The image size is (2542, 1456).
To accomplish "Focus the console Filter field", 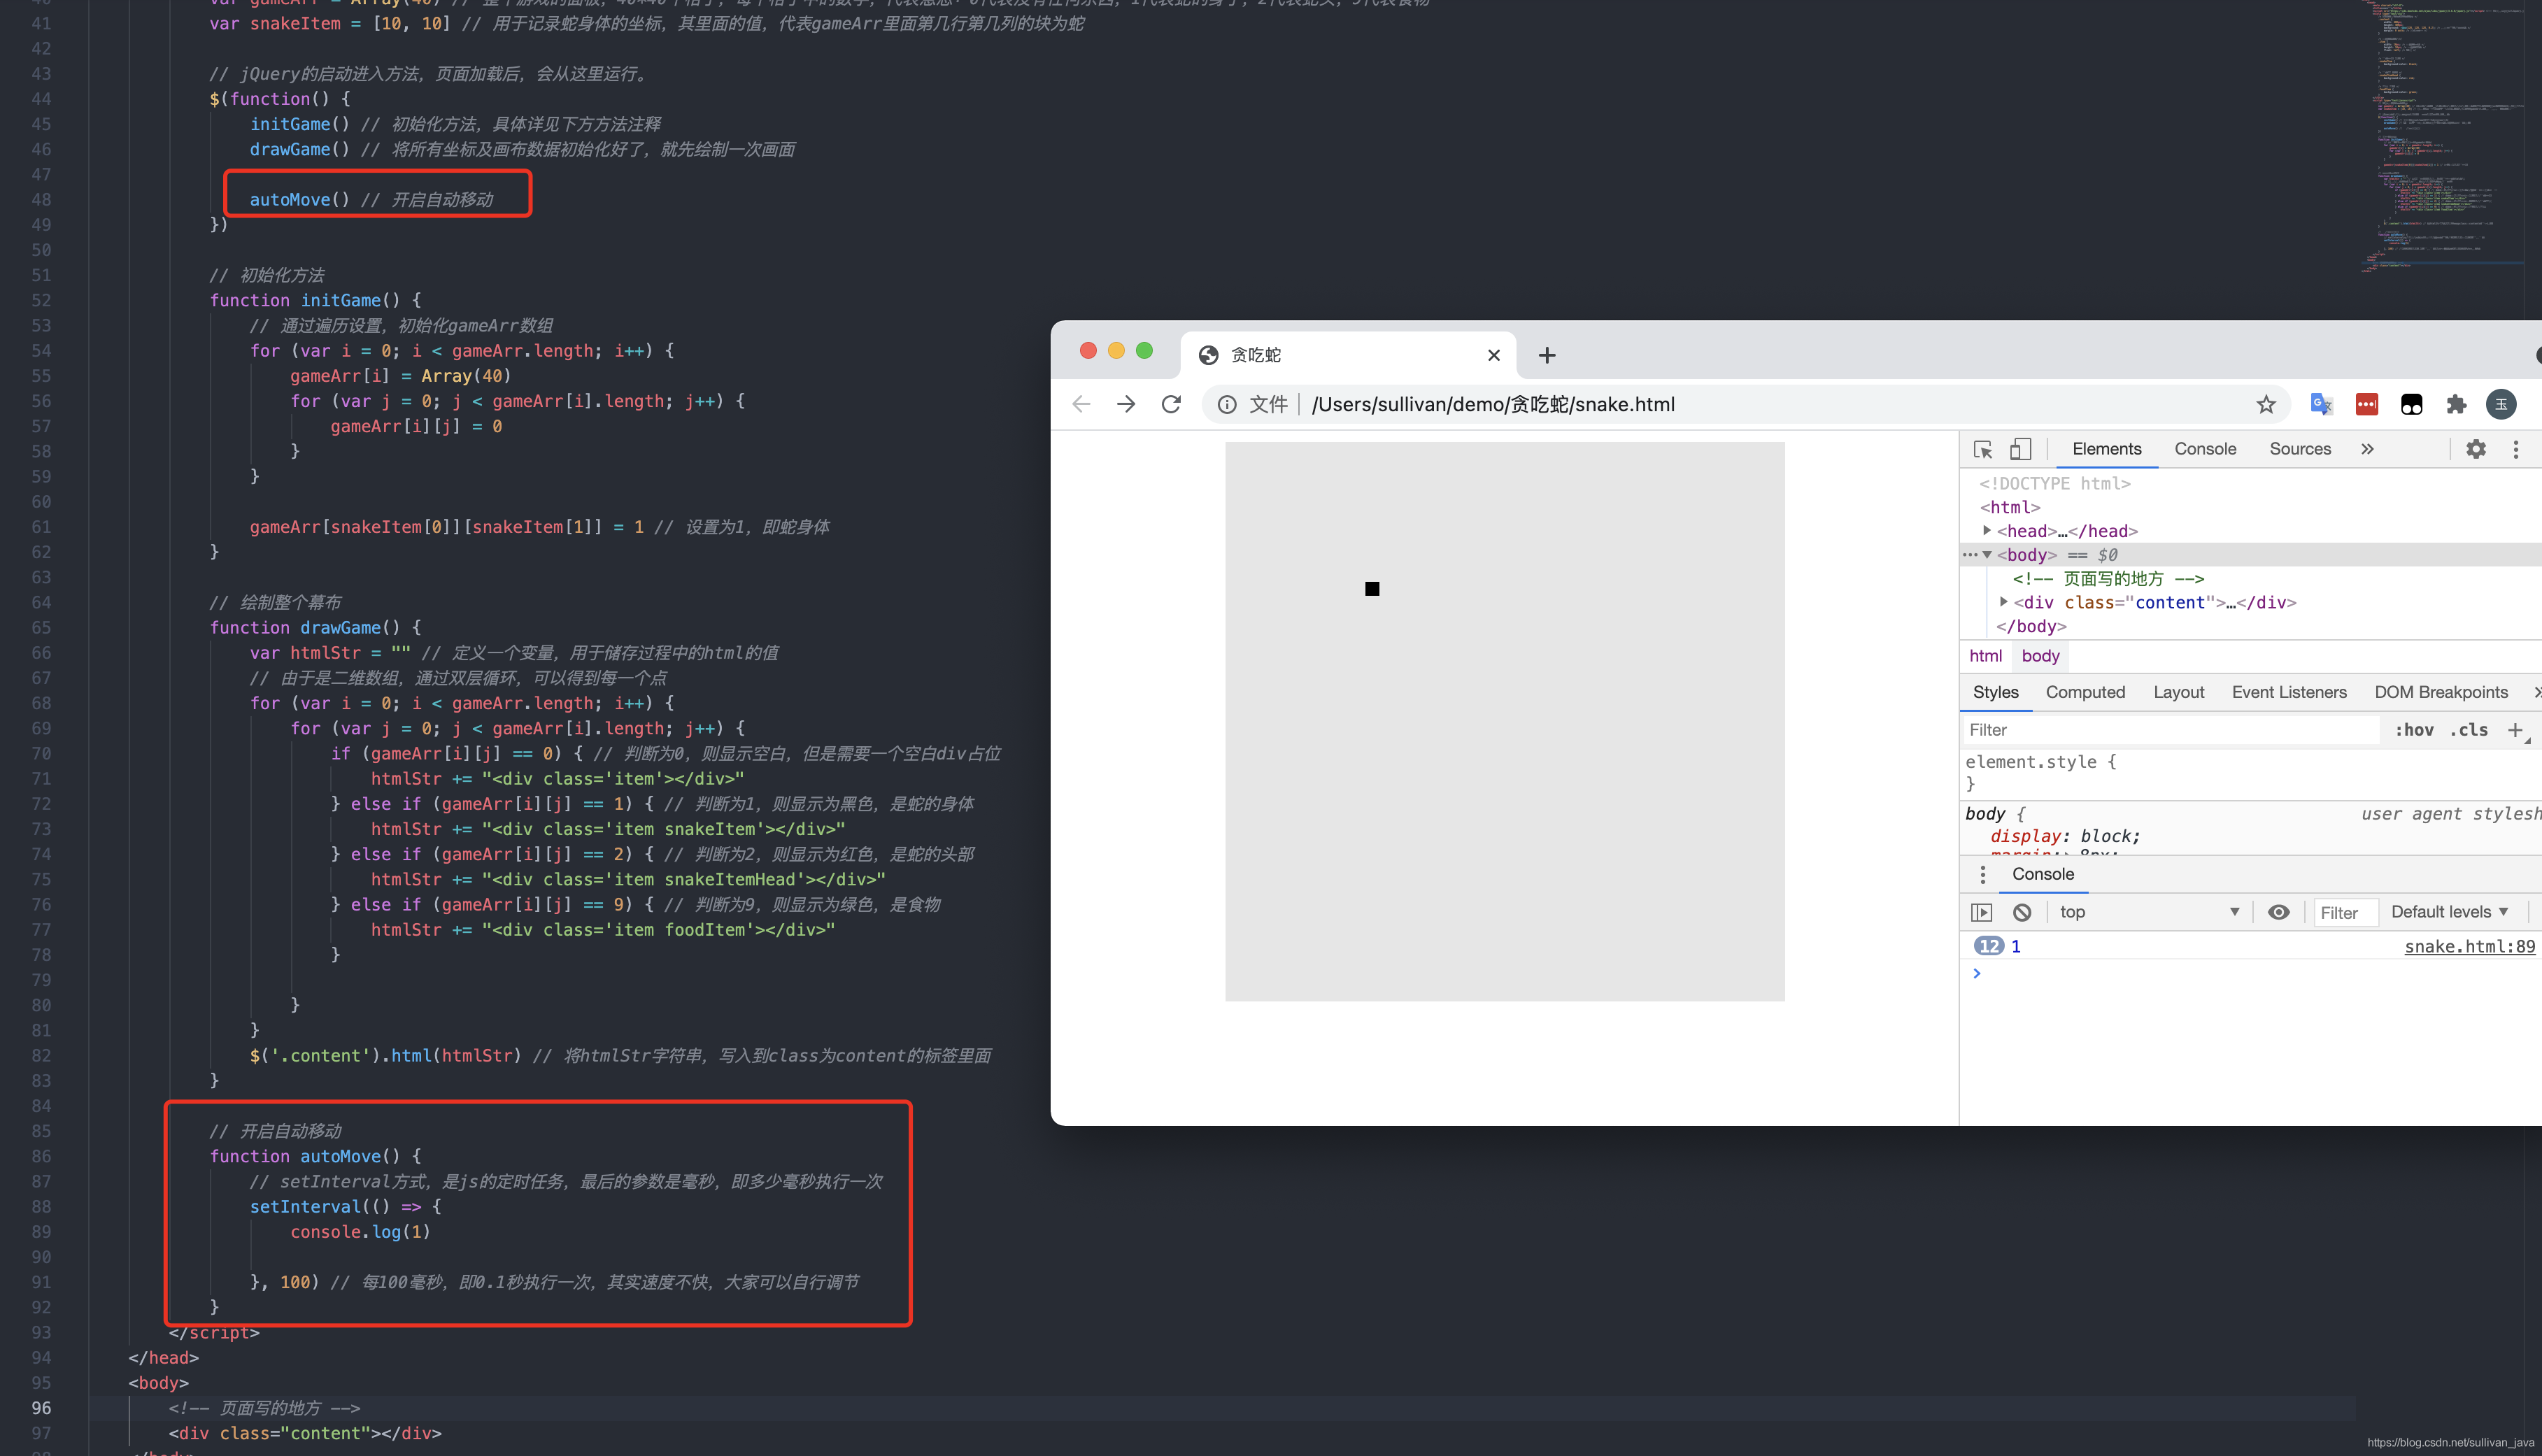I will coord(2345,912).
